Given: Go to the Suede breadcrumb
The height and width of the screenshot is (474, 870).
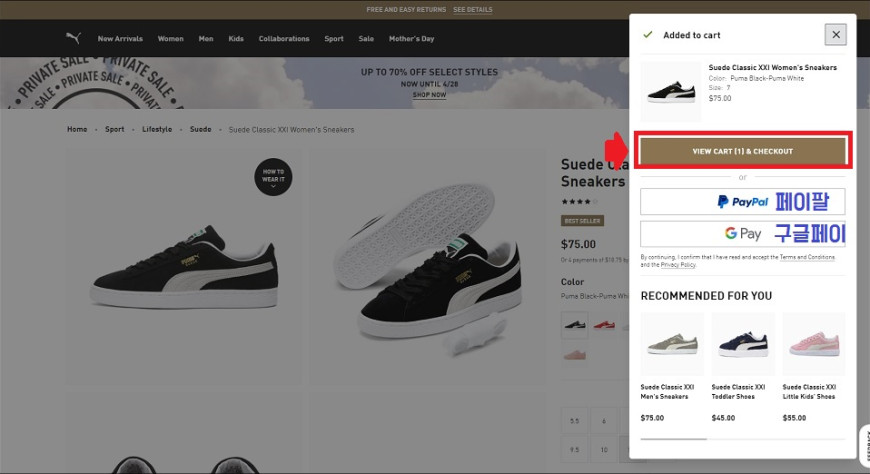Looking at the screenshot, I should [x=200, y=129].
